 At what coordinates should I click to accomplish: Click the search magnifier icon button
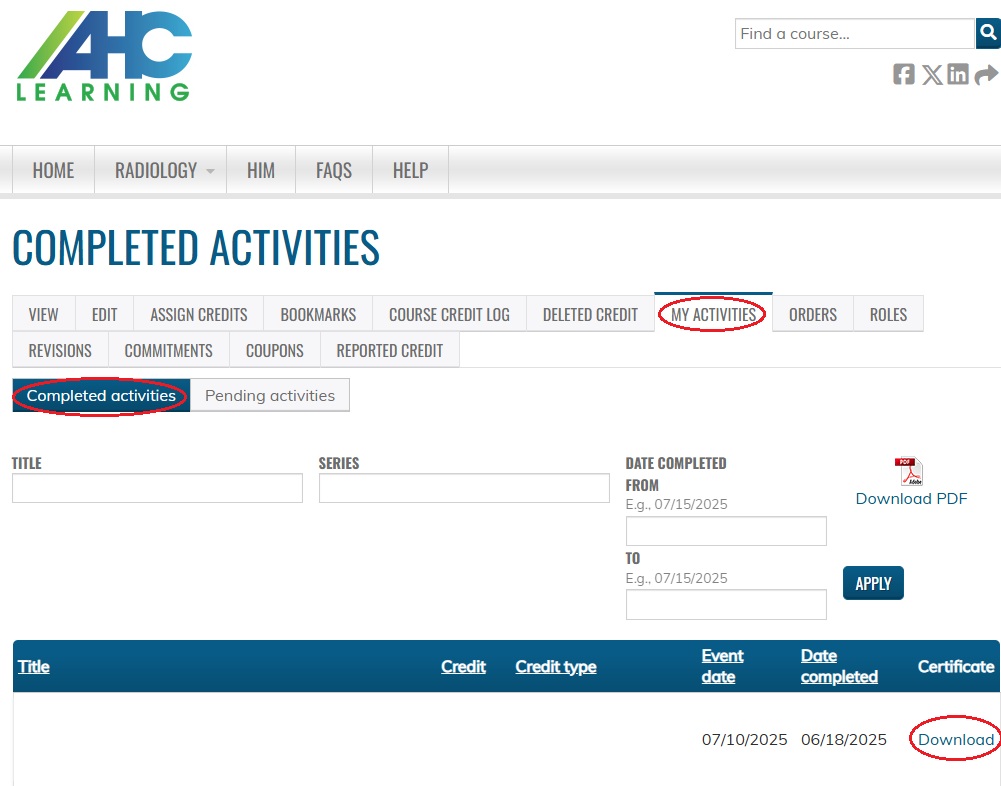988,34
